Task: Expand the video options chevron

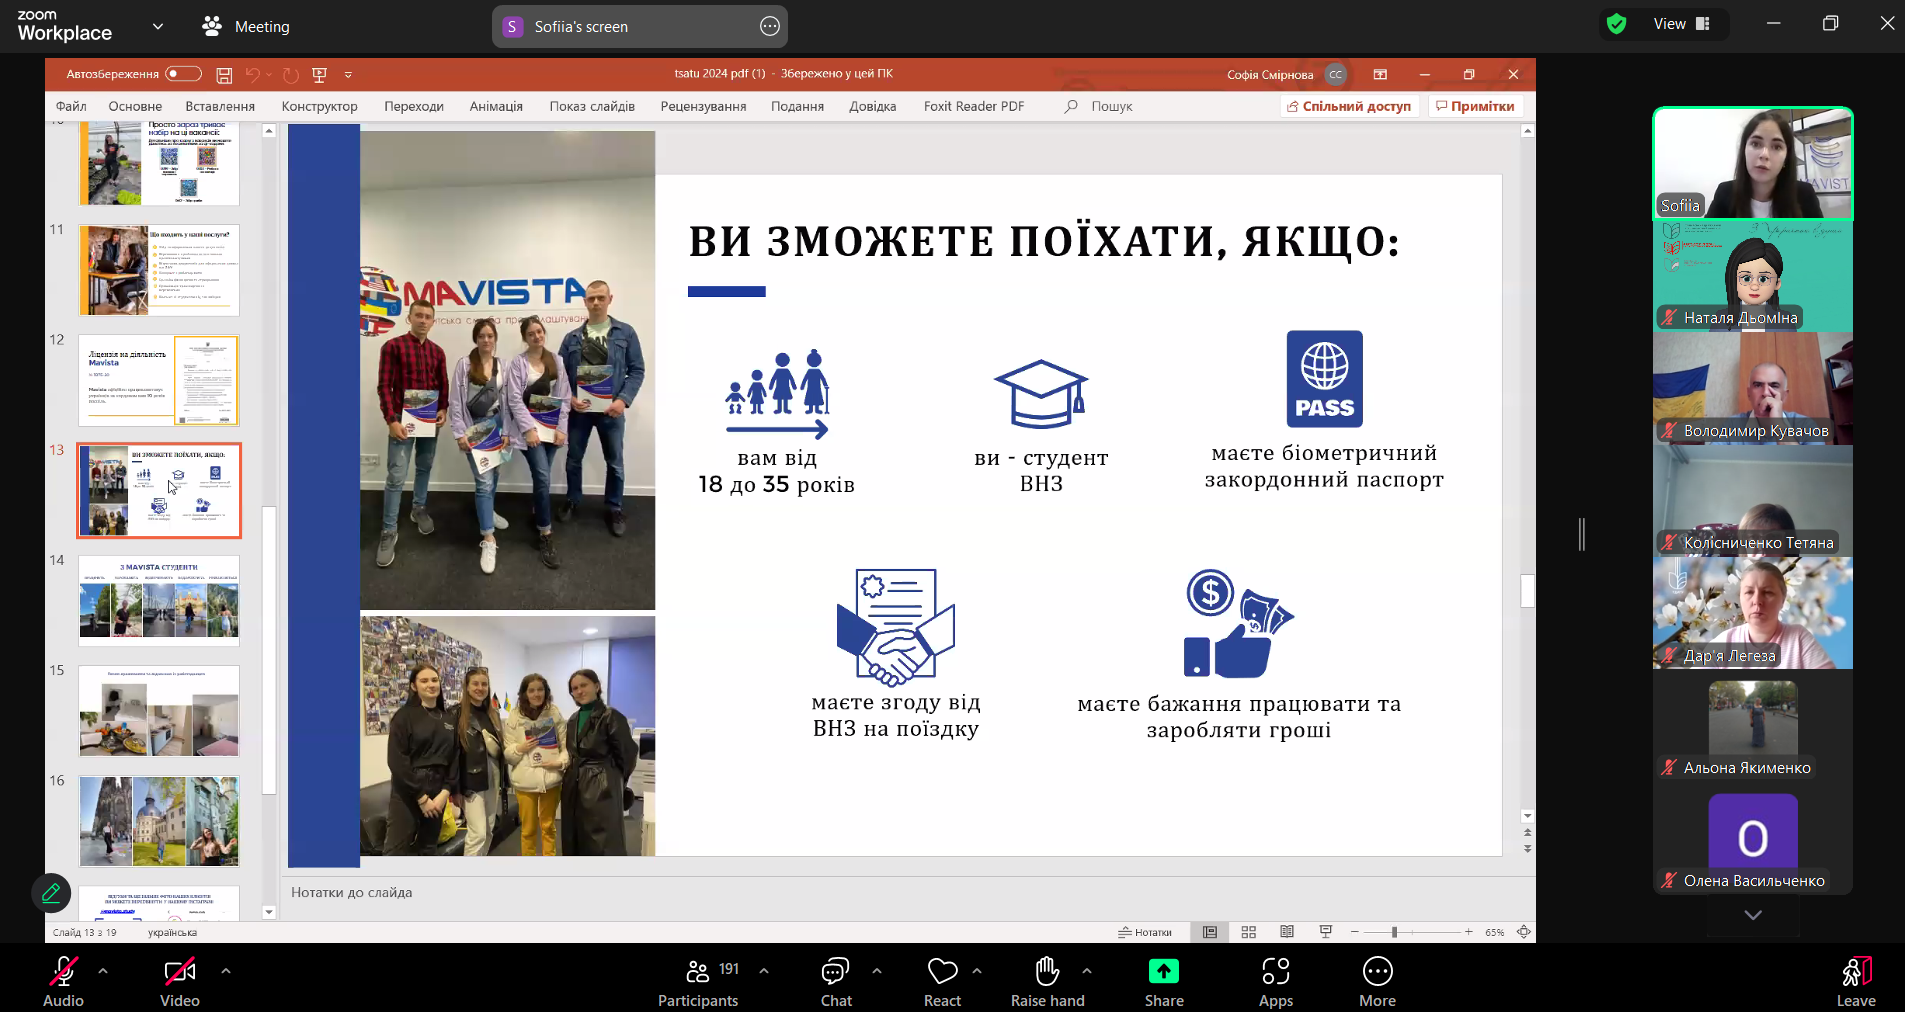Action: pyautogui.click(x=226, y=970)
